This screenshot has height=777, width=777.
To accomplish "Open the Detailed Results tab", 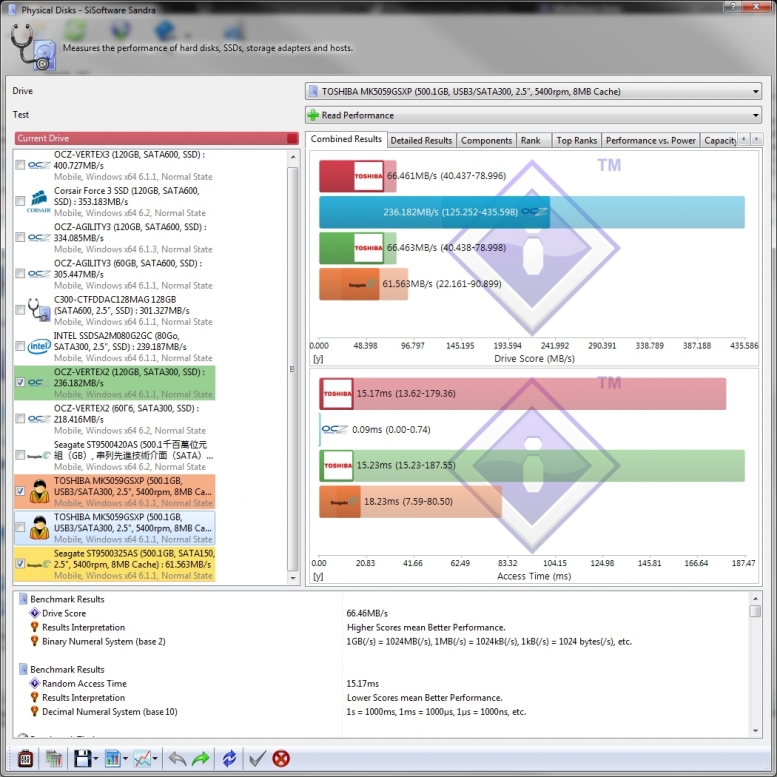I will (421, 140).
